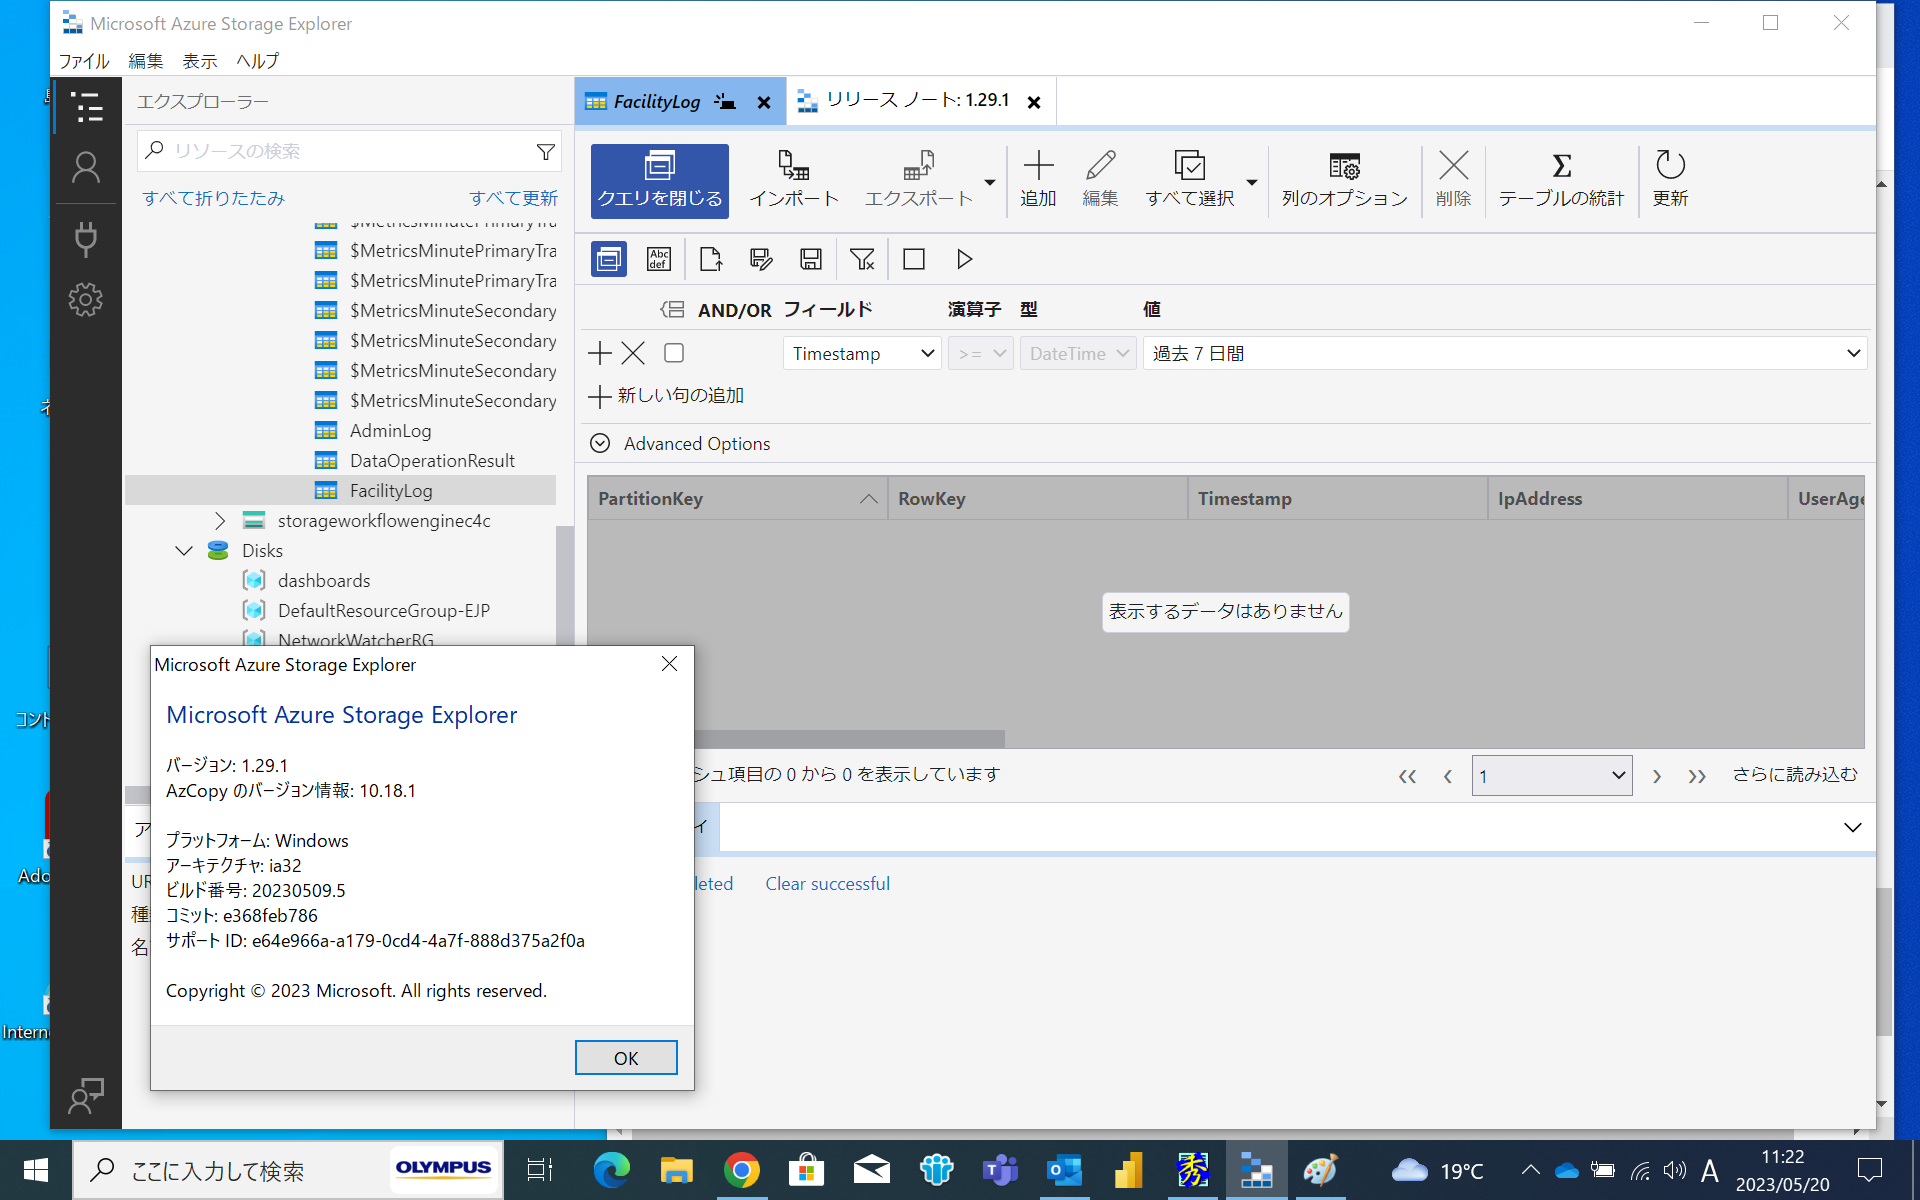Open table statistics with sigma icon

(x=1560, y=178)
